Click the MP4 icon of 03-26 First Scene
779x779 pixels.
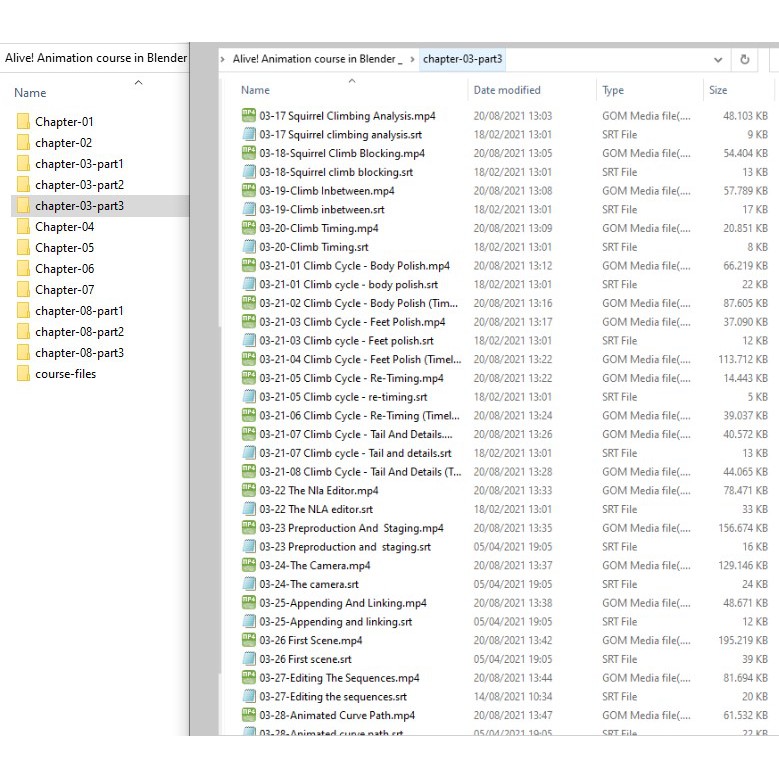249,640
